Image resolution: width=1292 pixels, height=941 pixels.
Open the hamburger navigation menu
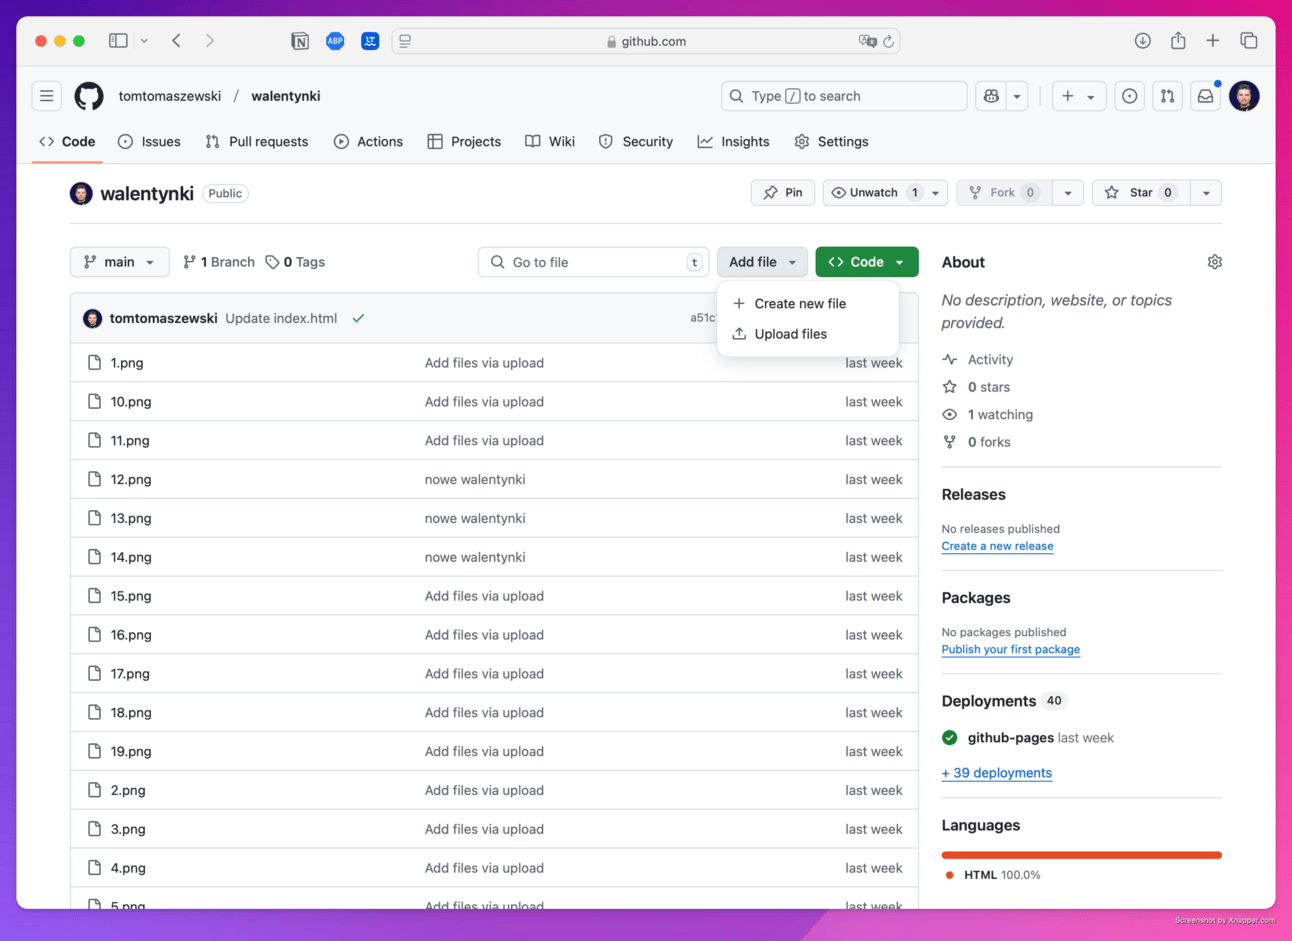point(47,96)
